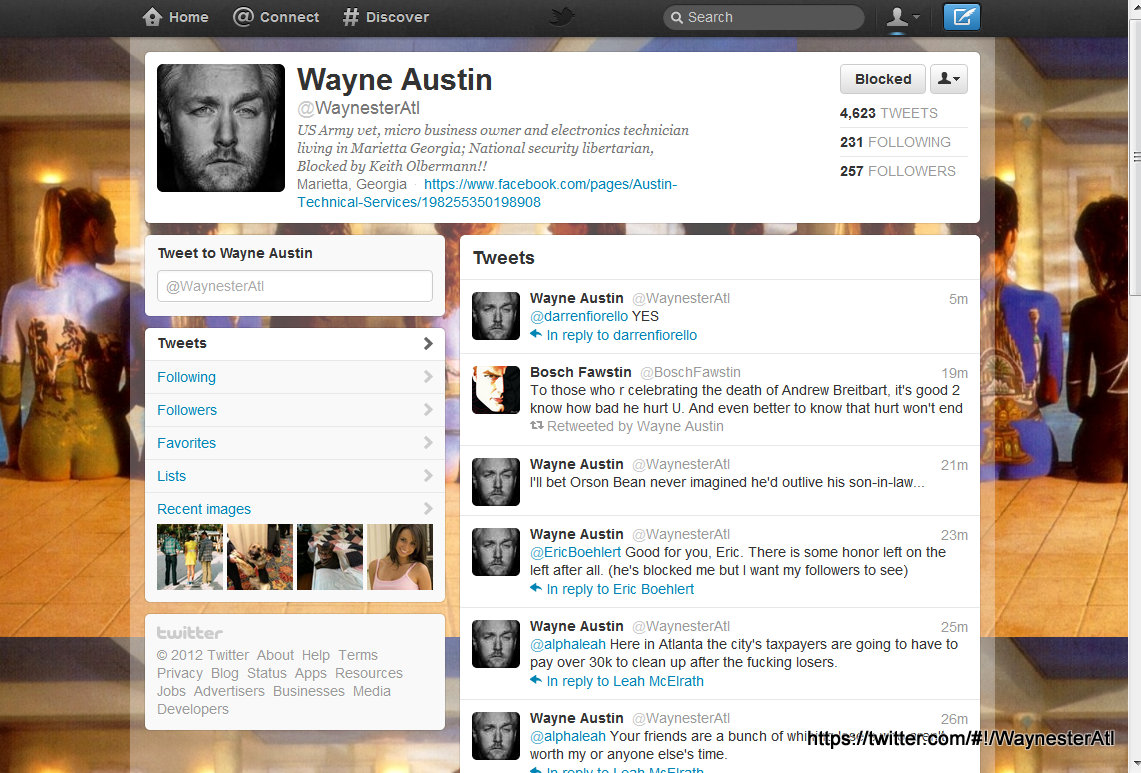This screenshot has height=773, width=1141.
Task: Open In reply to Eric Boehlert link
Action: pyautogui.click(x=620, y=590)
